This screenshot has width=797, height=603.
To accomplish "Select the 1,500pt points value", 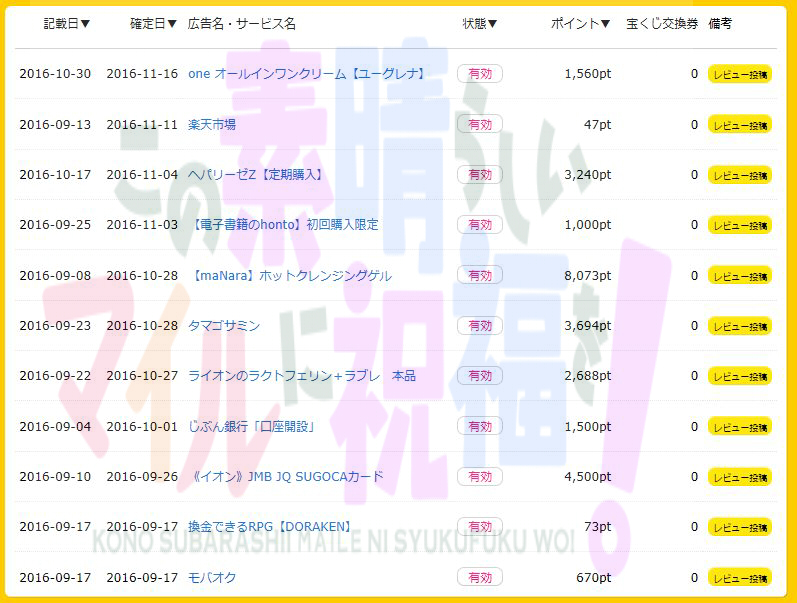I will [x=588, y=427].
